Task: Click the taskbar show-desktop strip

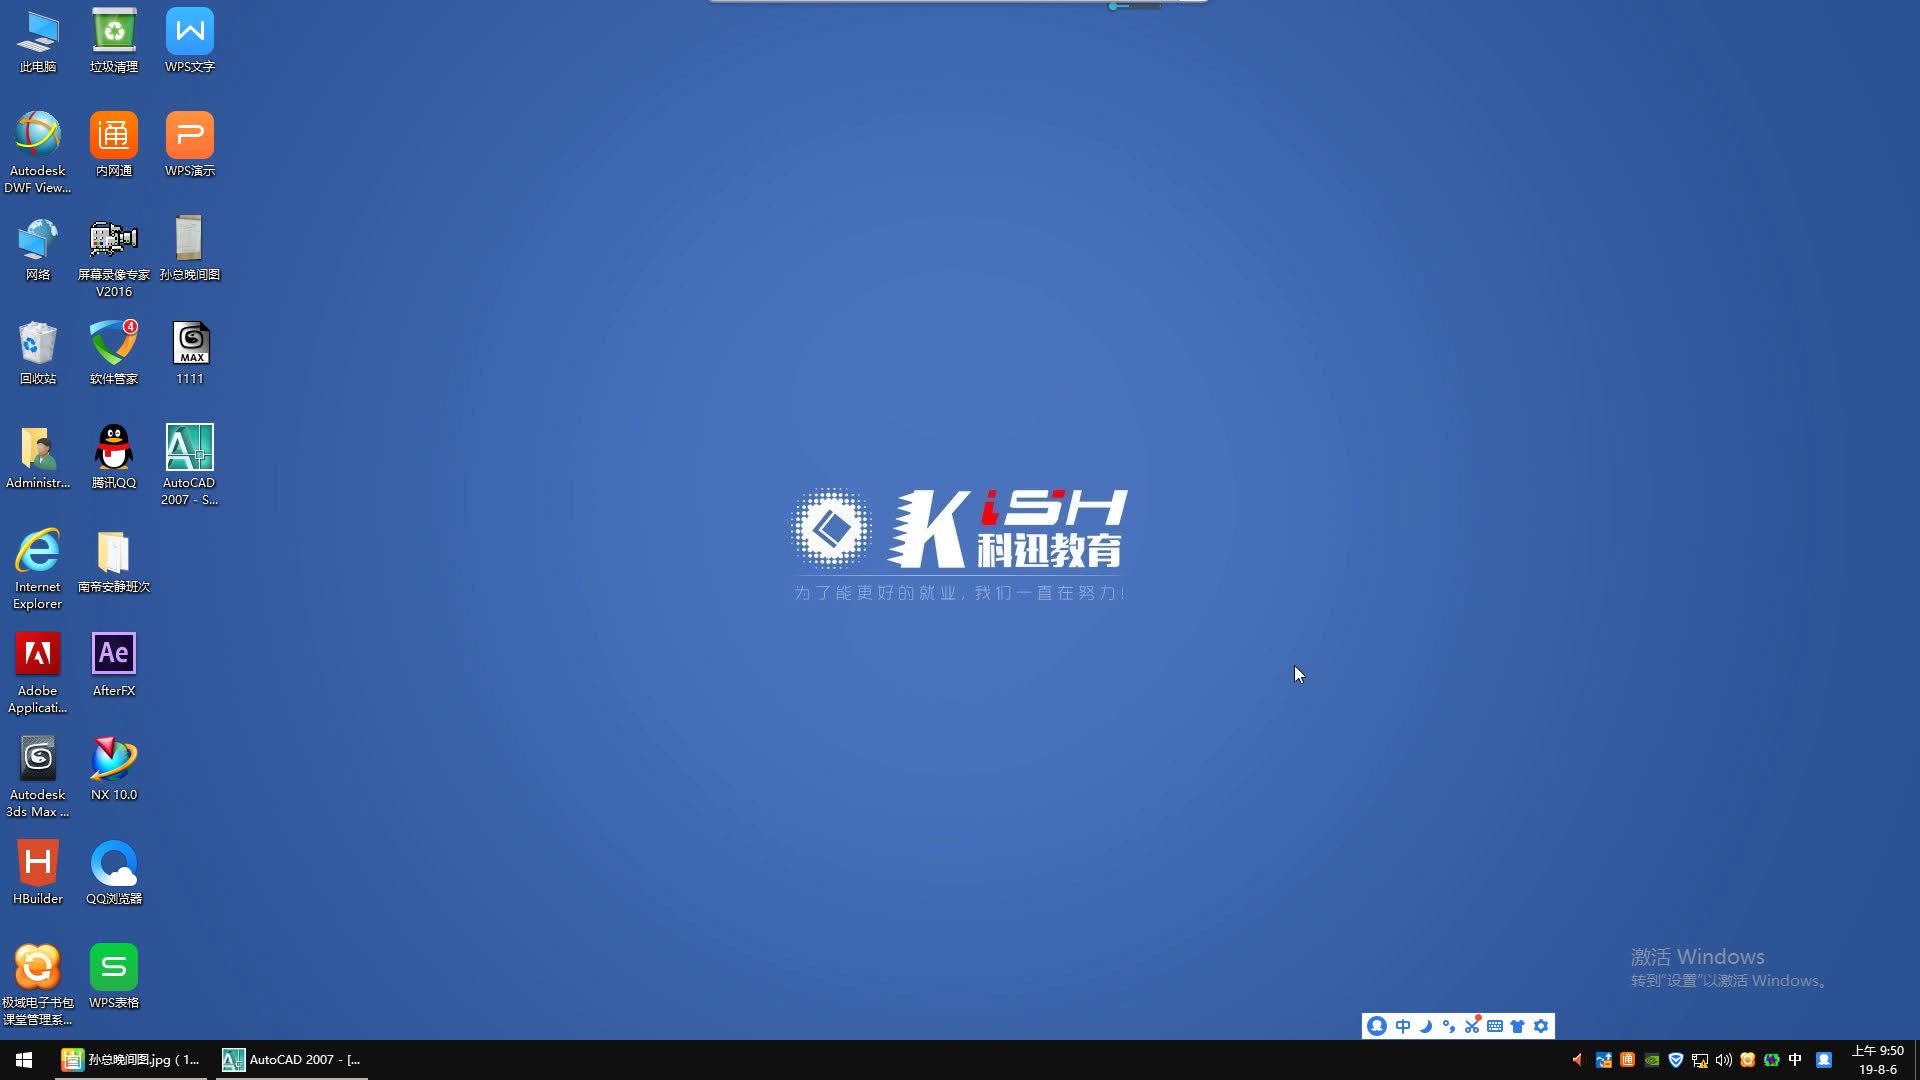Action: (x=1917, y=1060)
